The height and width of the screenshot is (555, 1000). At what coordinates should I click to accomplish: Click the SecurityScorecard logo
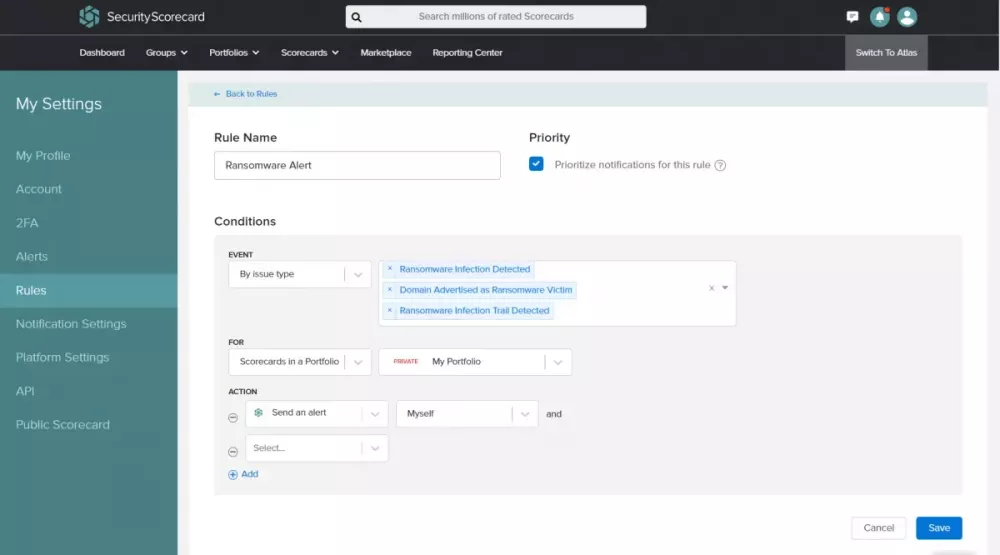[142, 17]
